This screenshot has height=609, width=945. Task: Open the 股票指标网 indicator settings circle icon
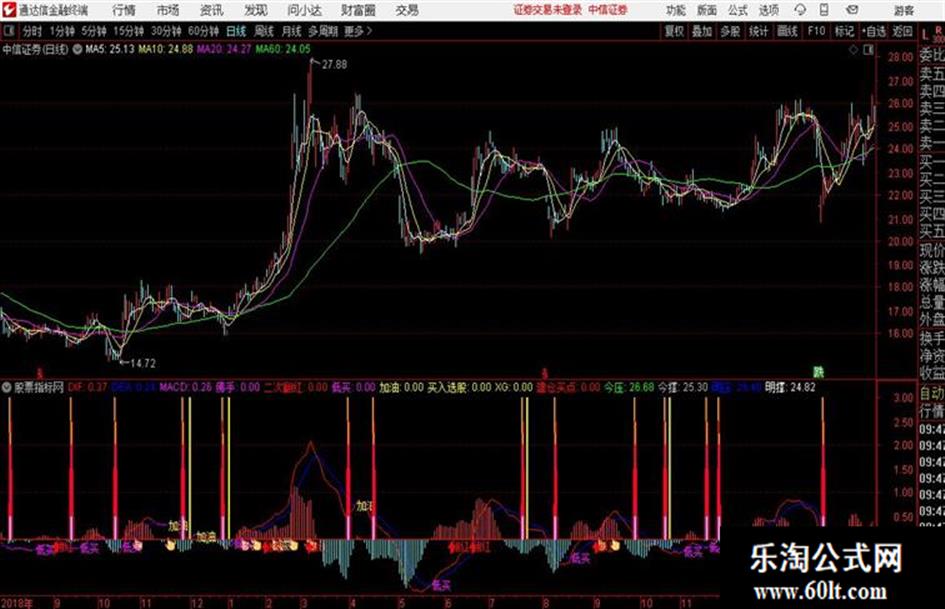[x=7, y=387]
